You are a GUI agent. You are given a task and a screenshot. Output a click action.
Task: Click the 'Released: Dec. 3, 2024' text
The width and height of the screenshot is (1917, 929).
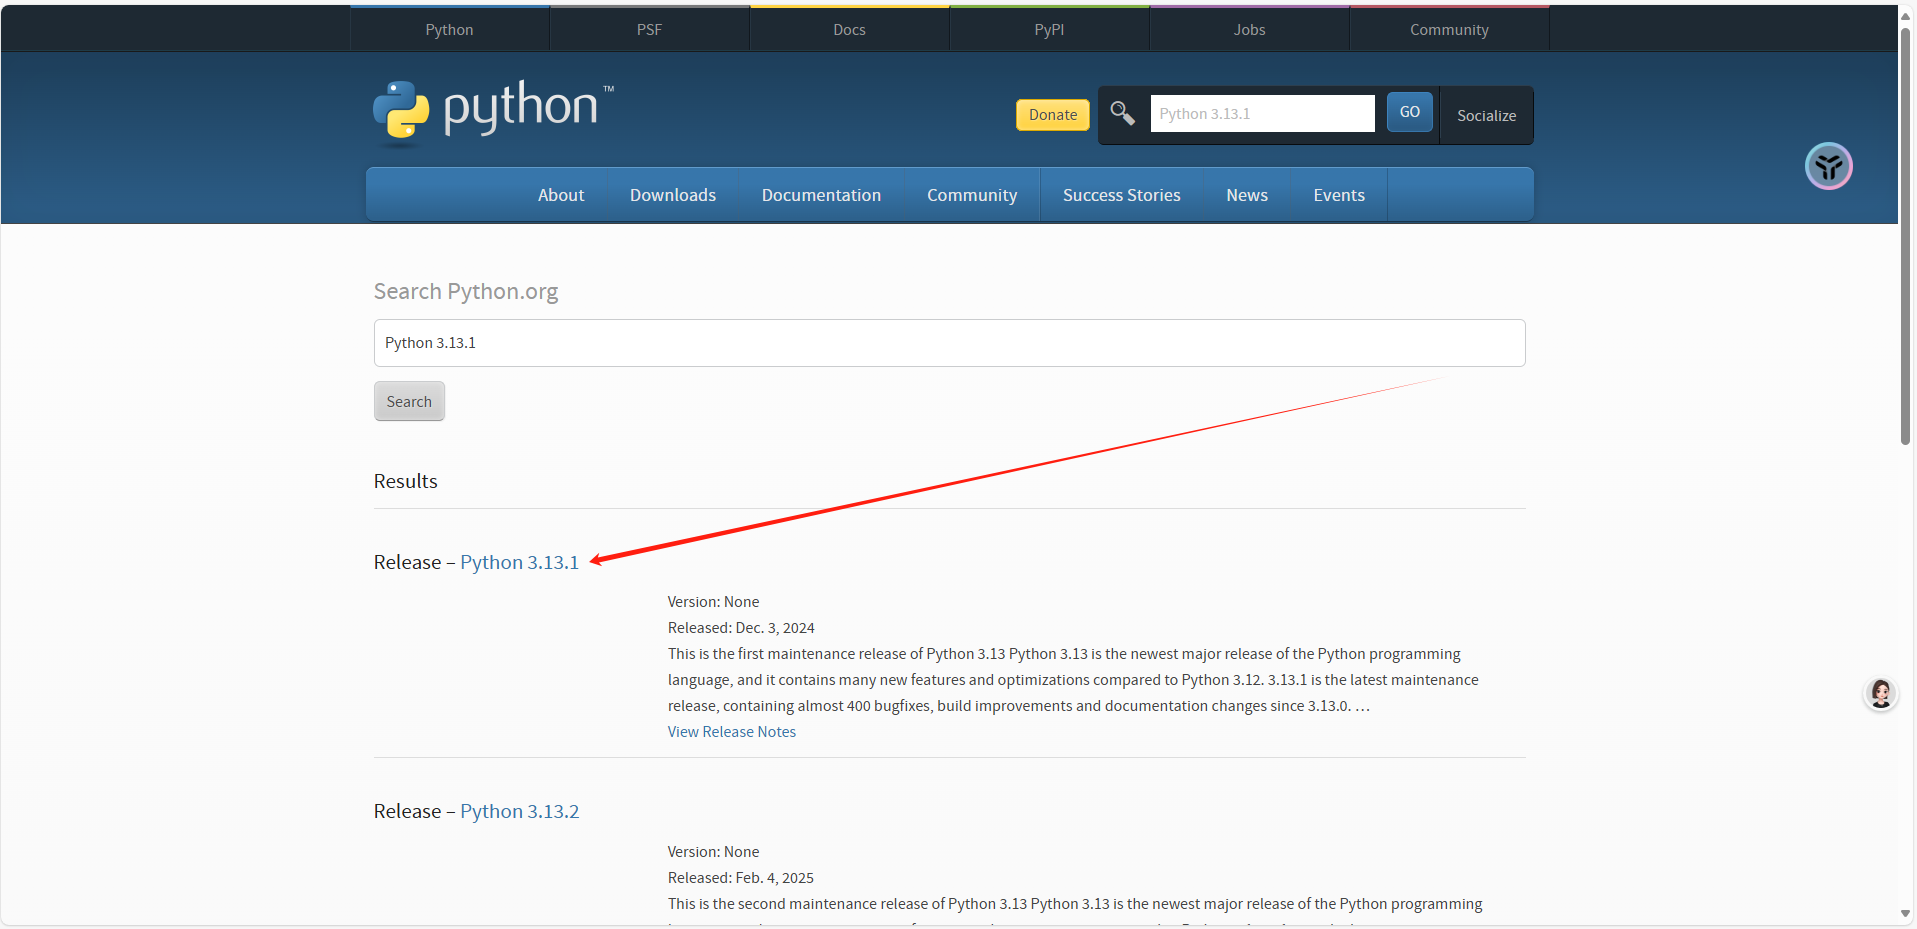click(741, 628)
